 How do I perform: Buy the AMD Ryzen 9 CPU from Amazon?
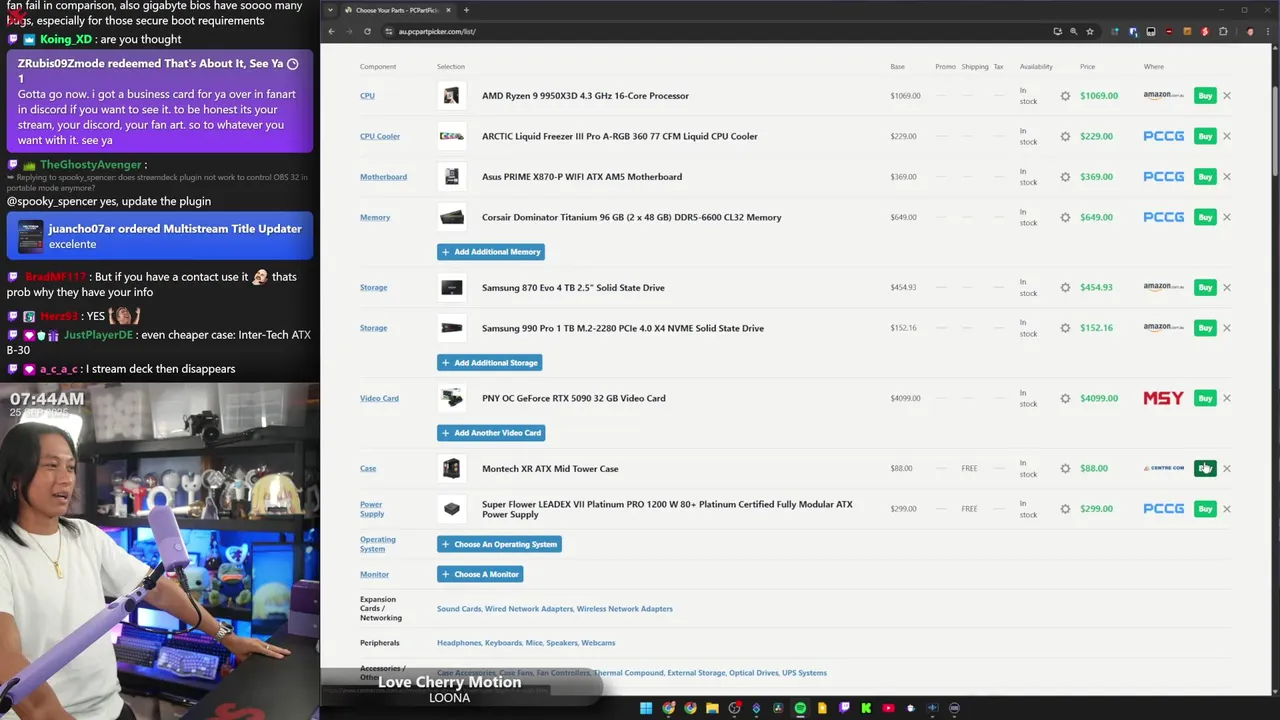[1205, 96]
